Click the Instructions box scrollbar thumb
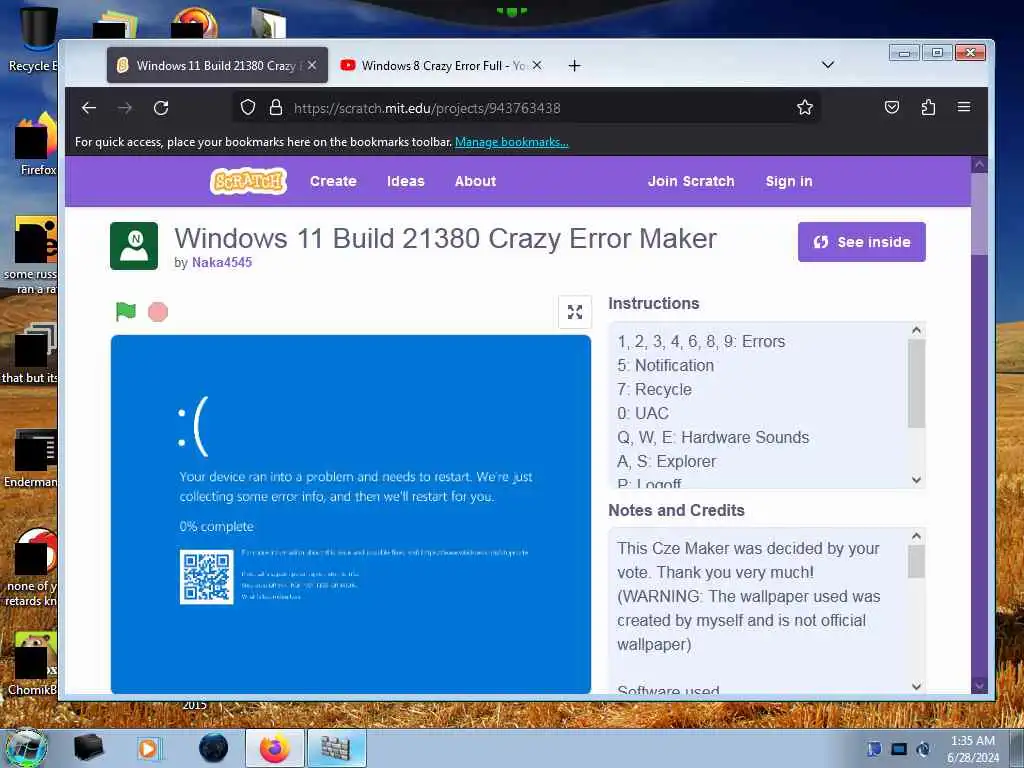The image size is (1024, 768). 916,383
